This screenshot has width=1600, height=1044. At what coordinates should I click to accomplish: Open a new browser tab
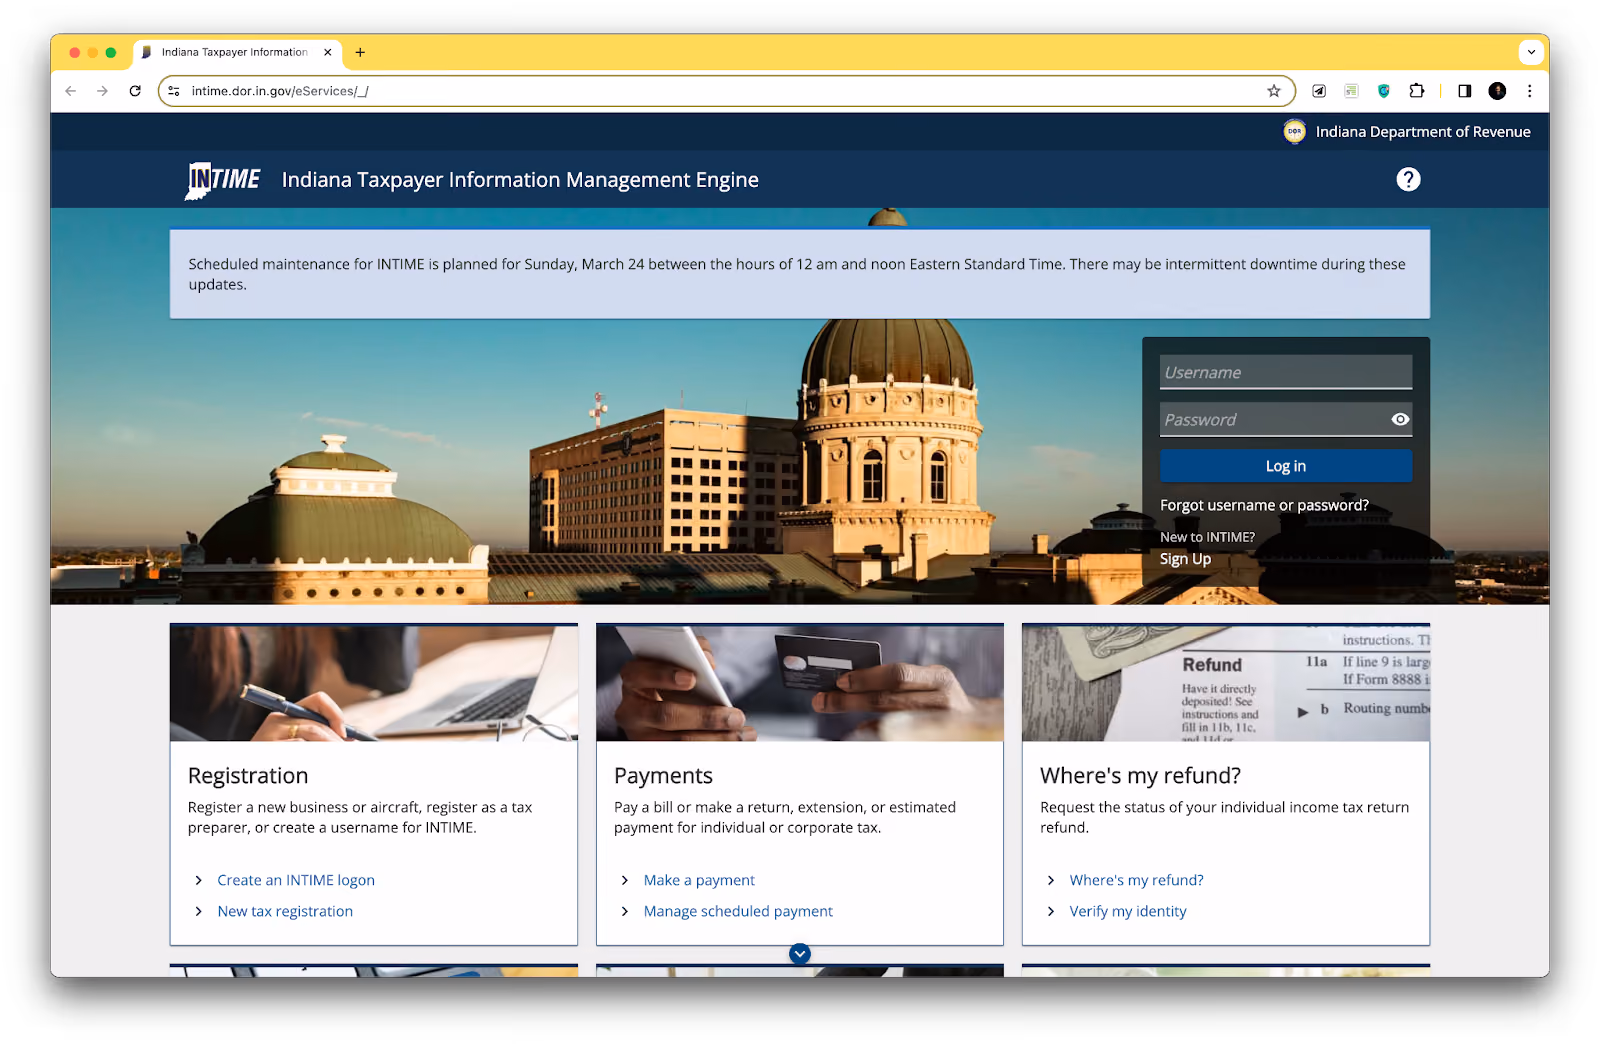[x=360, y=52]
